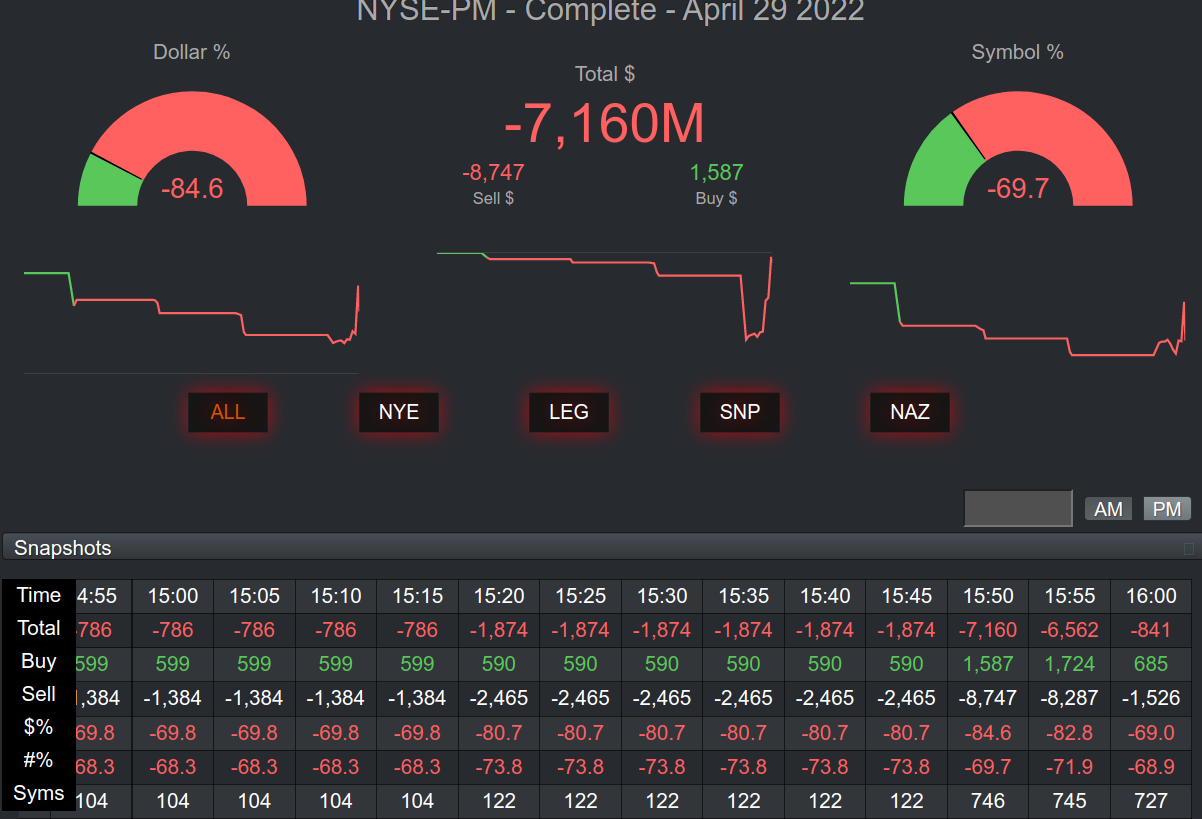
Task: Click the Syms row label
Action: [39, 793]
